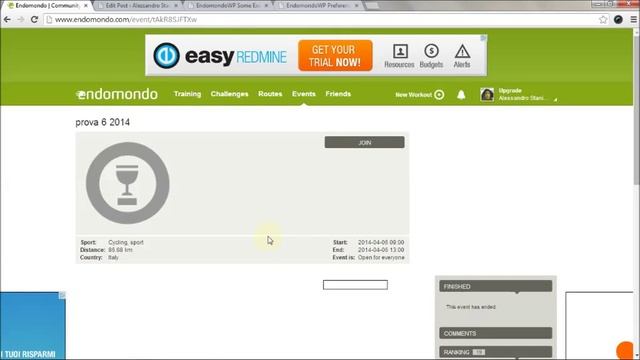
Task: Click the Cycling, sport value
Action: 126,242
